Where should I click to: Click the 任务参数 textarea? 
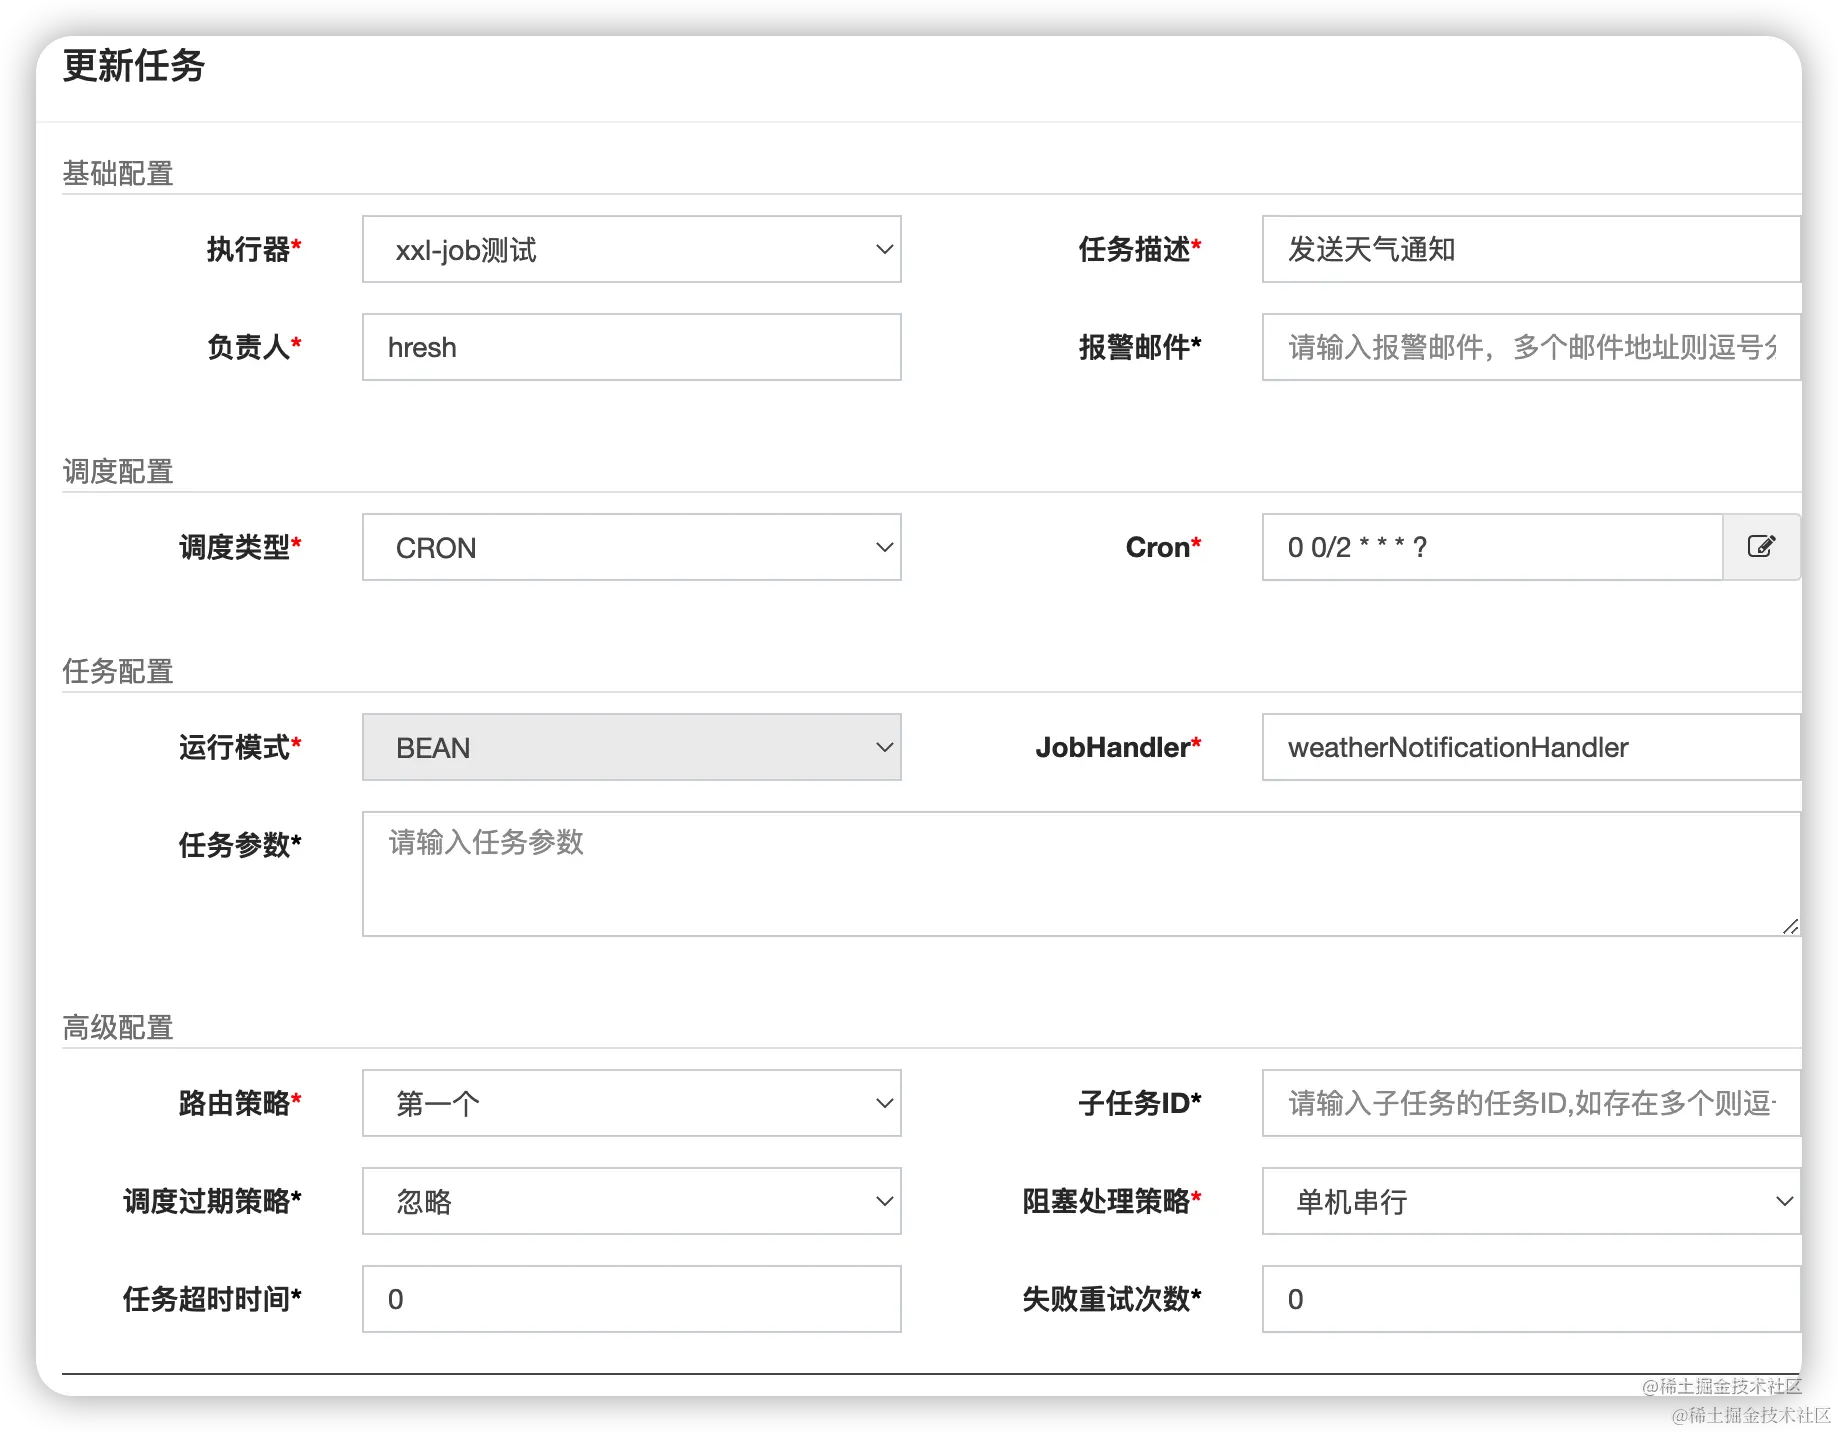point(1081,874)
